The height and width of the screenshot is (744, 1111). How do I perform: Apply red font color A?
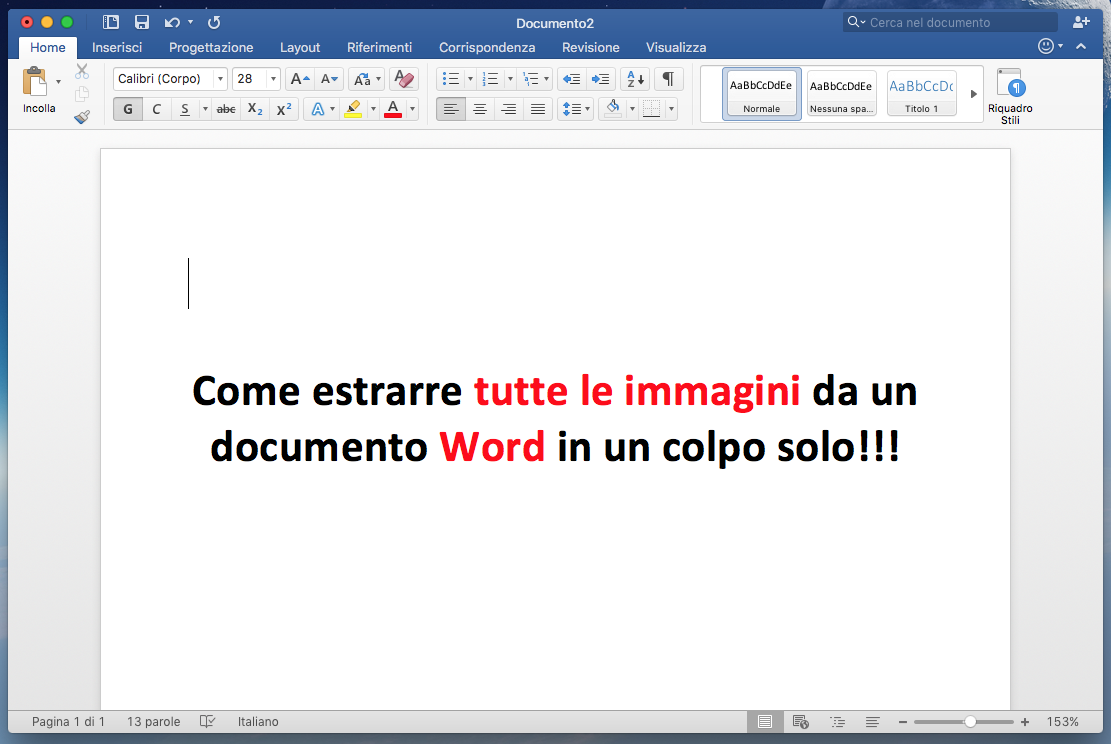(393, 109)
